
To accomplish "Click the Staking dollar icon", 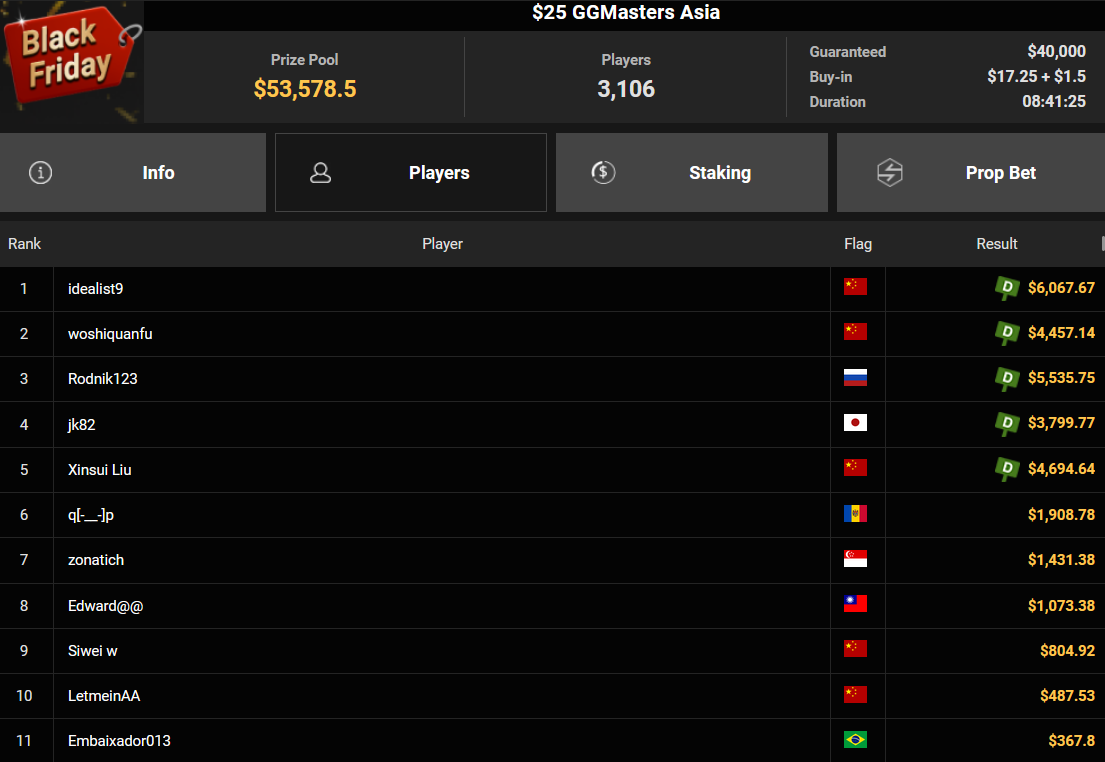I will click(x=603, y=172).
